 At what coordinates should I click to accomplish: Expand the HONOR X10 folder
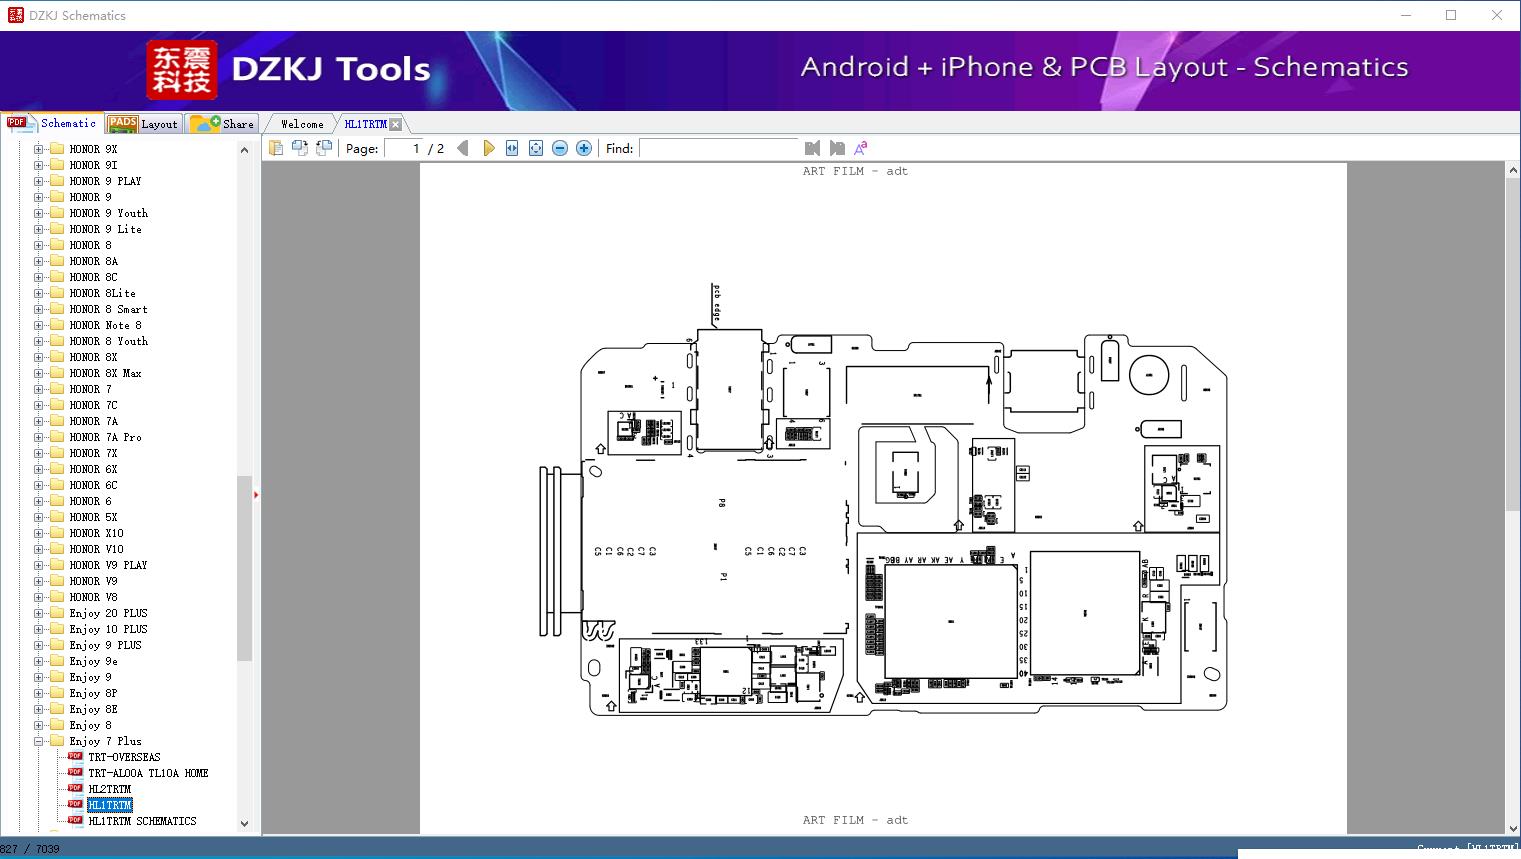point(38,533)
